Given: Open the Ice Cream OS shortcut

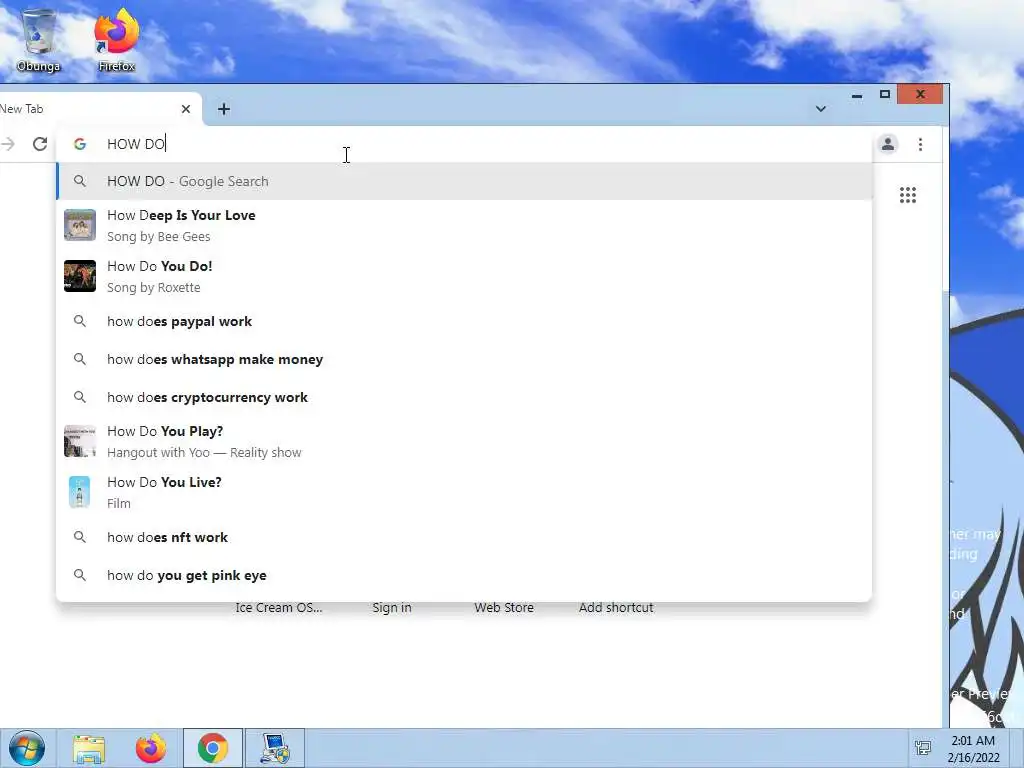Looking at the screenshot, I should pos(279,607).
